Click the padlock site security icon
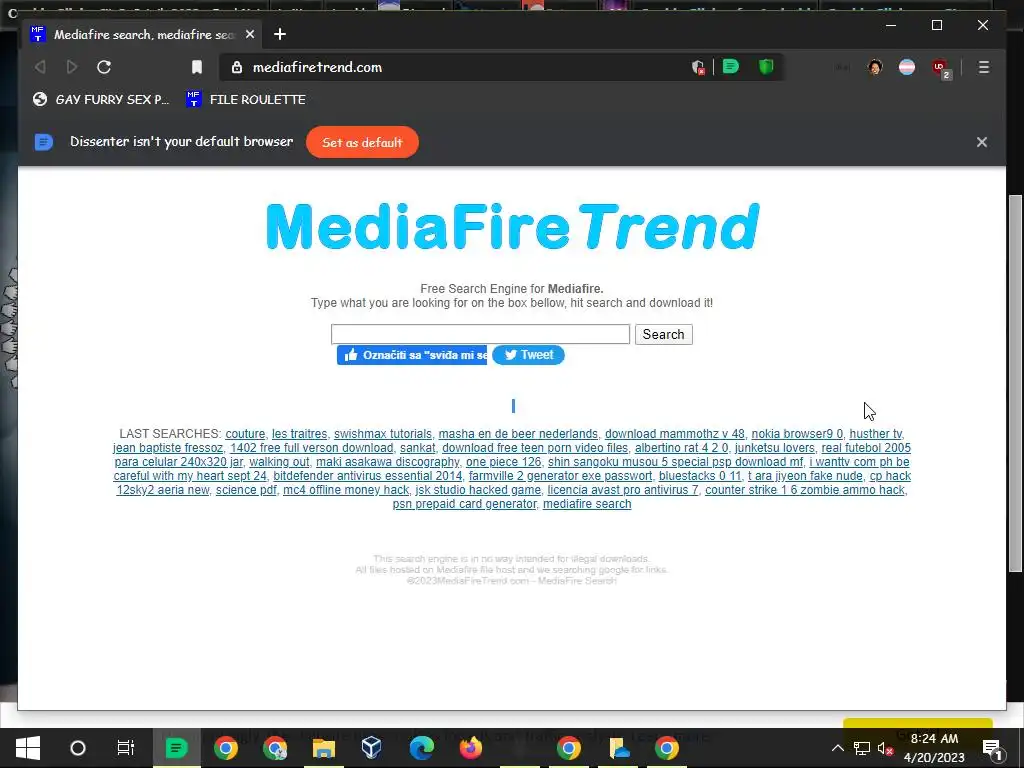1024x768 pixels. 237,67
